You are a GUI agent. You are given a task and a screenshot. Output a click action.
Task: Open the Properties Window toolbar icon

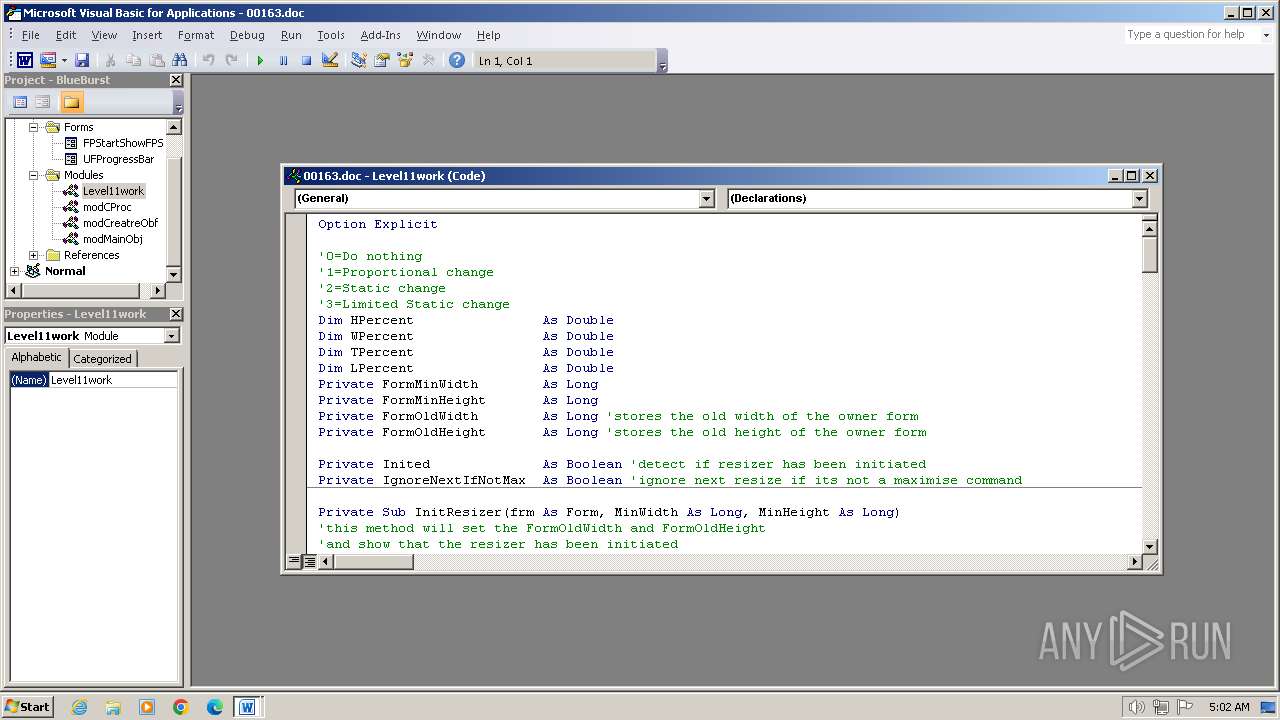coord(381,61)
